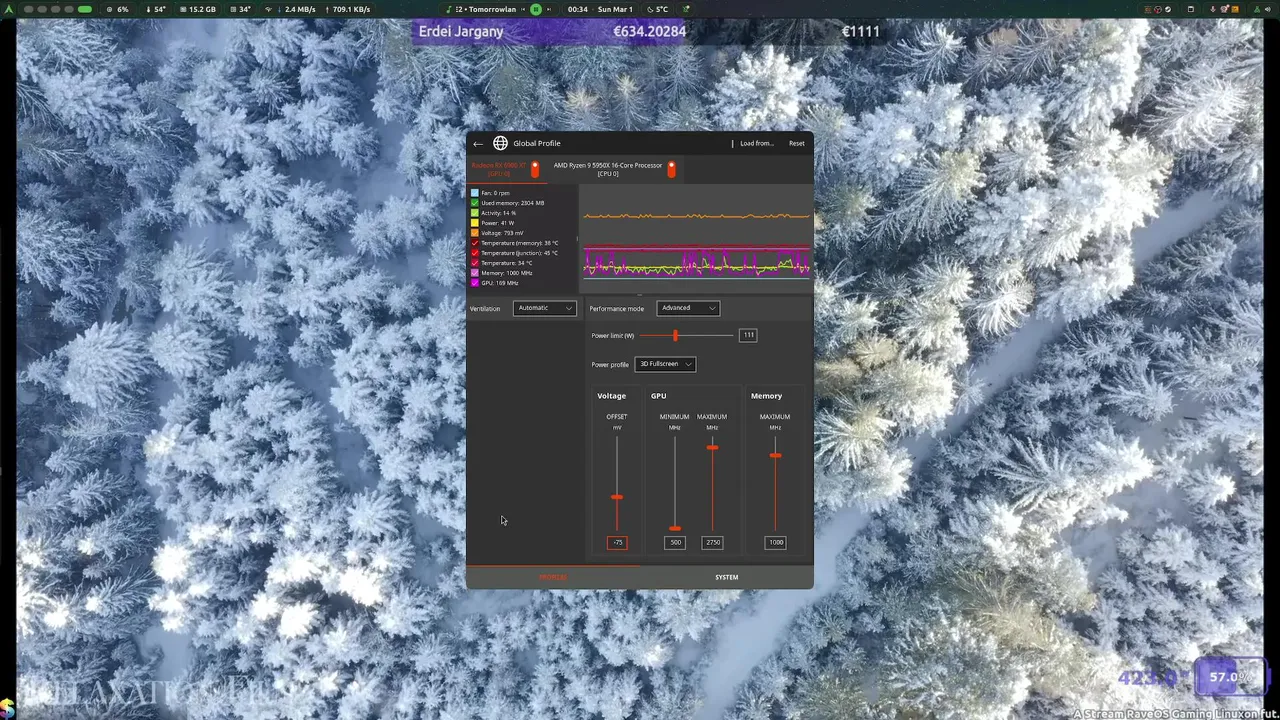Click the download arrow tray icon
This screenshot has width=1280, height=720.
coord(1213,9)
